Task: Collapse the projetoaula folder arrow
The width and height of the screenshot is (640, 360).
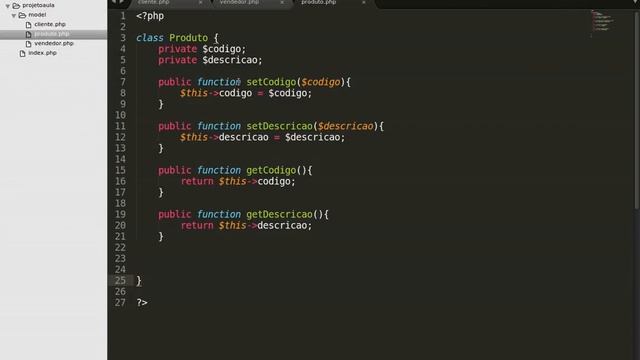Action: click(x=8, y=6)
